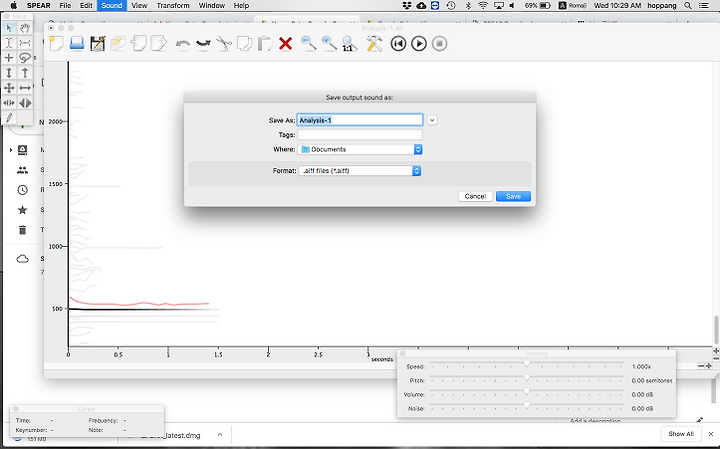Click the Cut scissors icon
This screenshot has width=720, height=449.
coord(224,44)
